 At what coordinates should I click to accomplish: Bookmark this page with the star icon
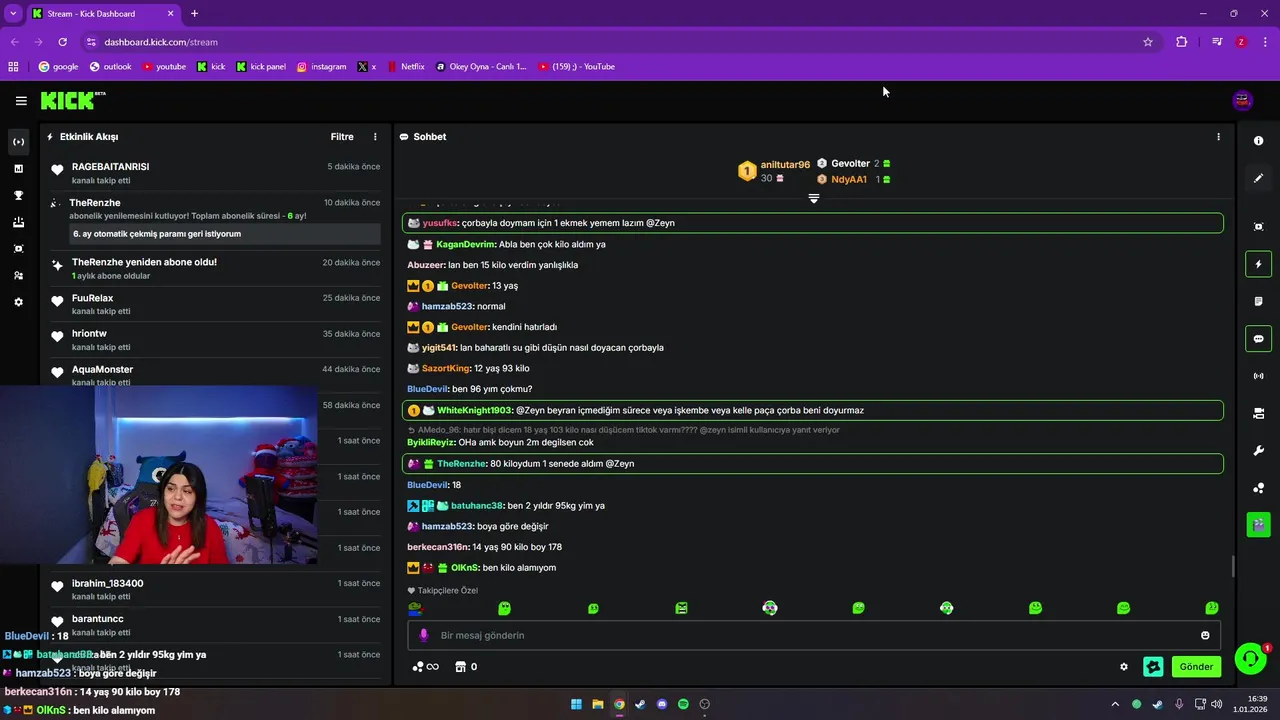click(x=1148, y=42)
